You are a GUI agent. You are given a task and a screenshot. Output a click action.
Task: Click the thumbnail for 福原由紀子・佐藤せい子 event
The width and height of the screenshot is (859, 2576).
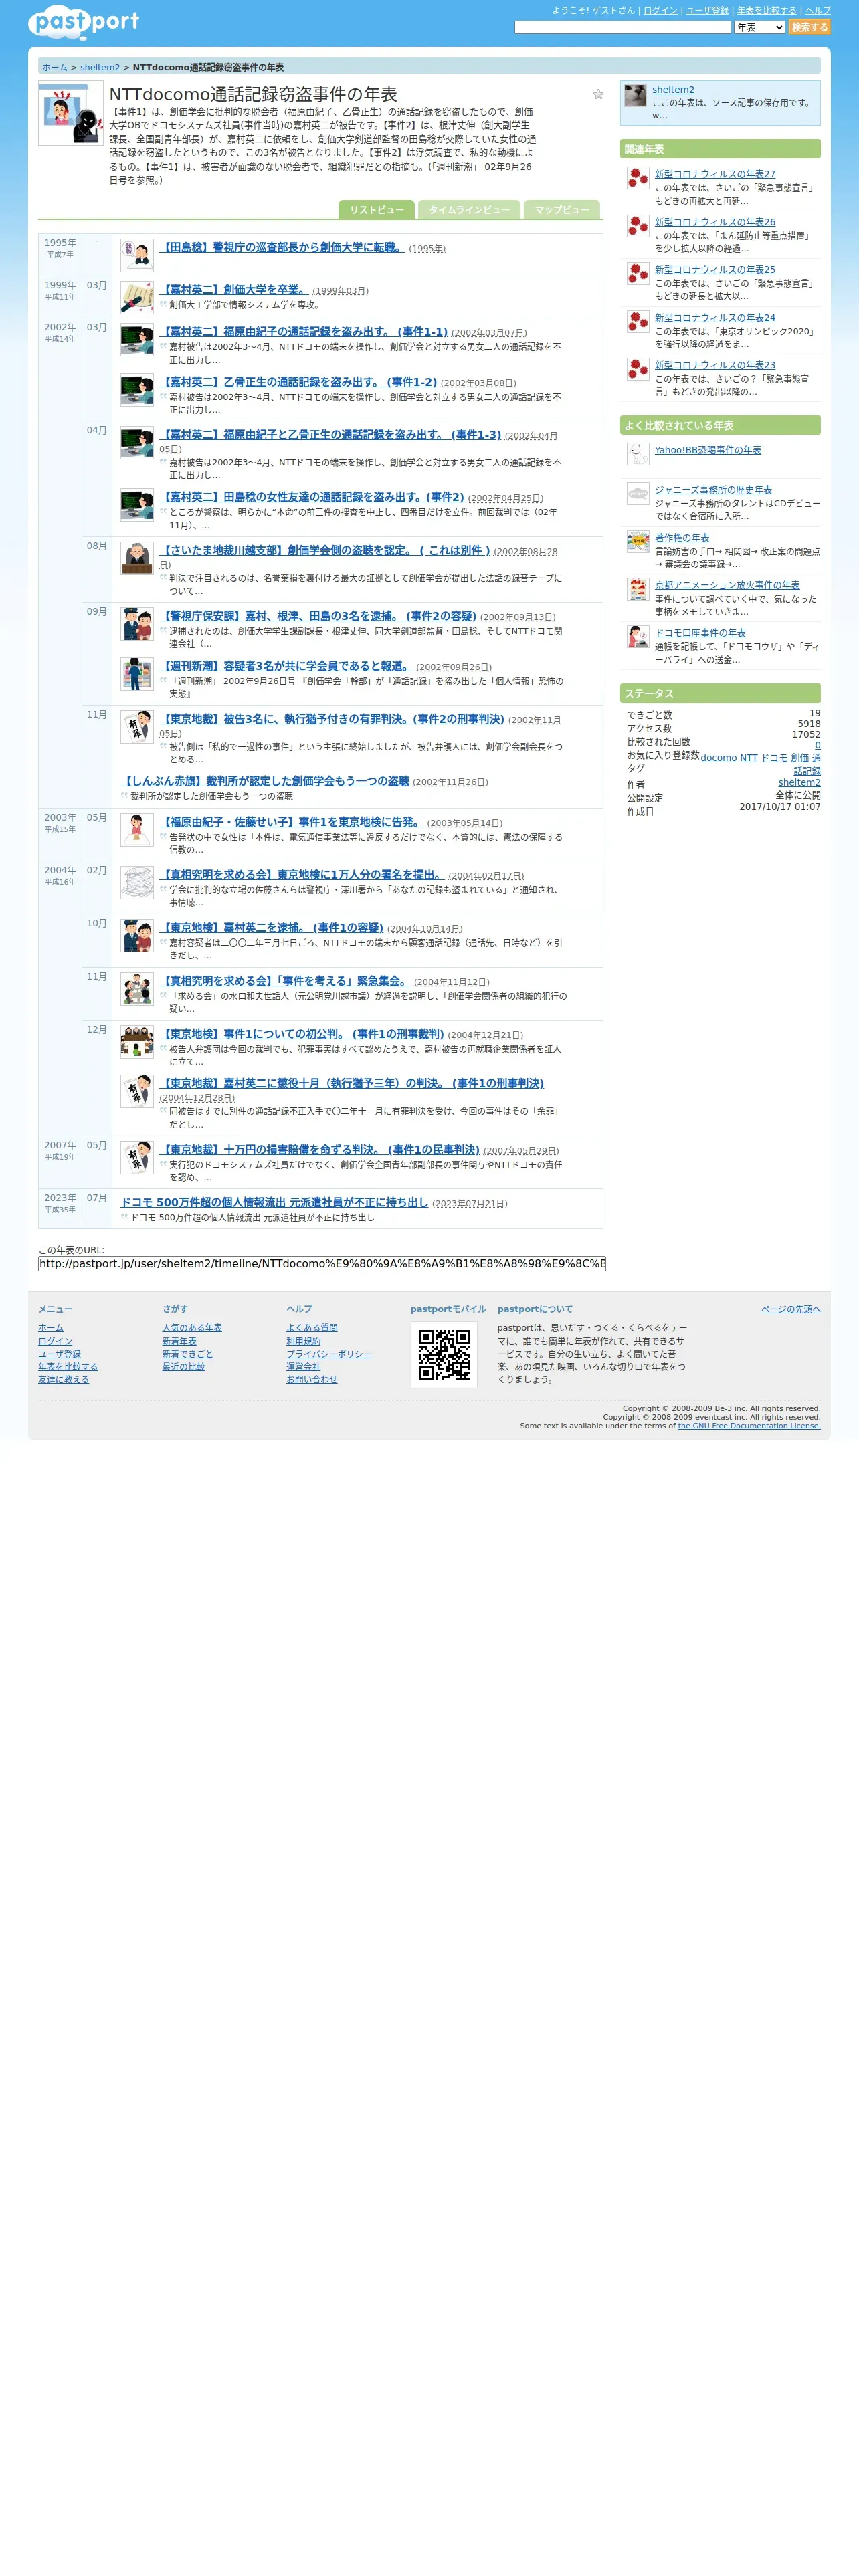pyautogui.click(x=137, y=830)
